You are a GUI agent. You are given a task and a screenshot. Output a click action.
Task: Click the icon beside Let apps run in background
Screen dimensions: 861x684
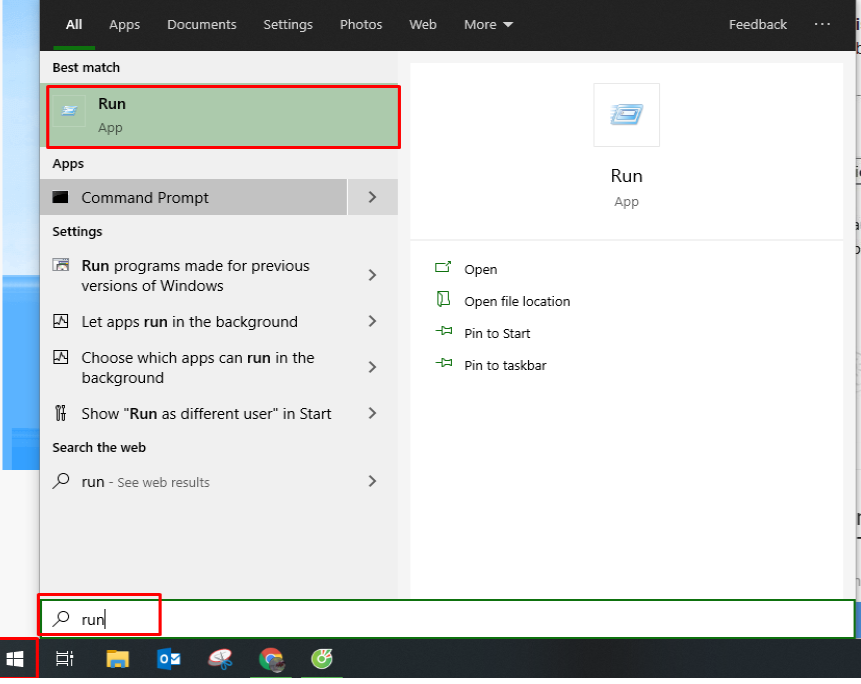click(x=60, y=321)
